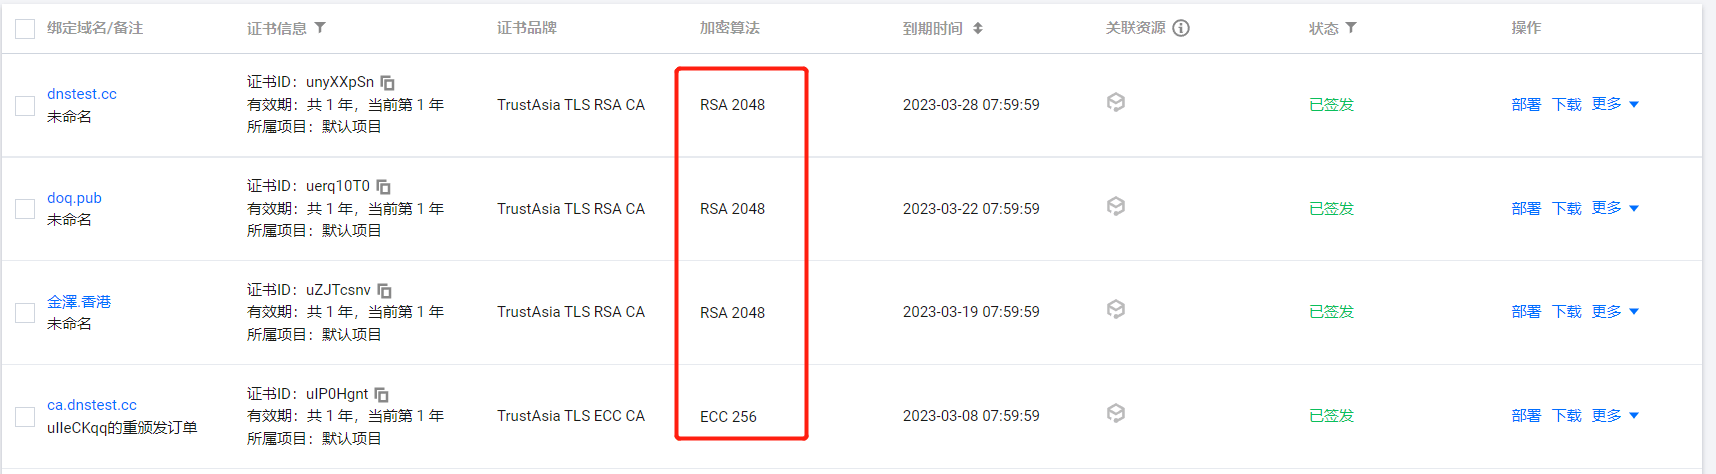Expand 更多 menu for ca.dnstest.cc row

point(1615,415)
